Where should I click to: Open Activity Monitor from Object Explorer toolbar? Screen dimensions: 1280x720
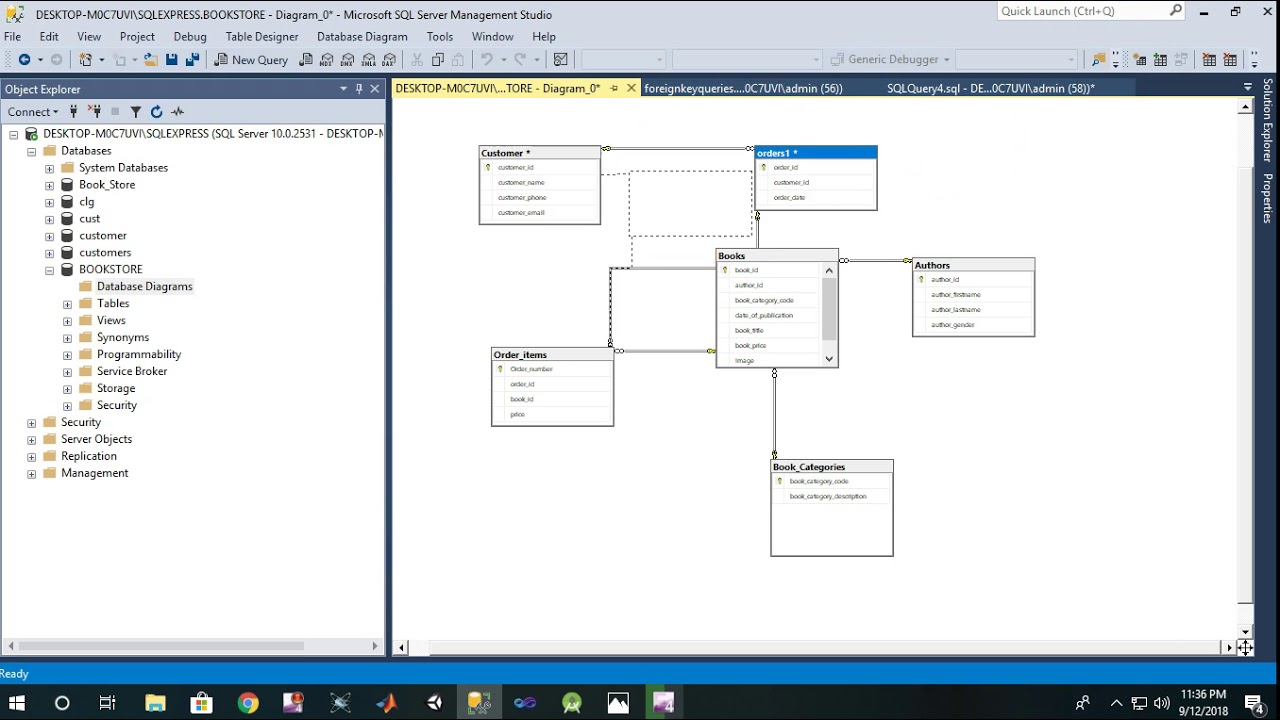[x=178, y=112]
